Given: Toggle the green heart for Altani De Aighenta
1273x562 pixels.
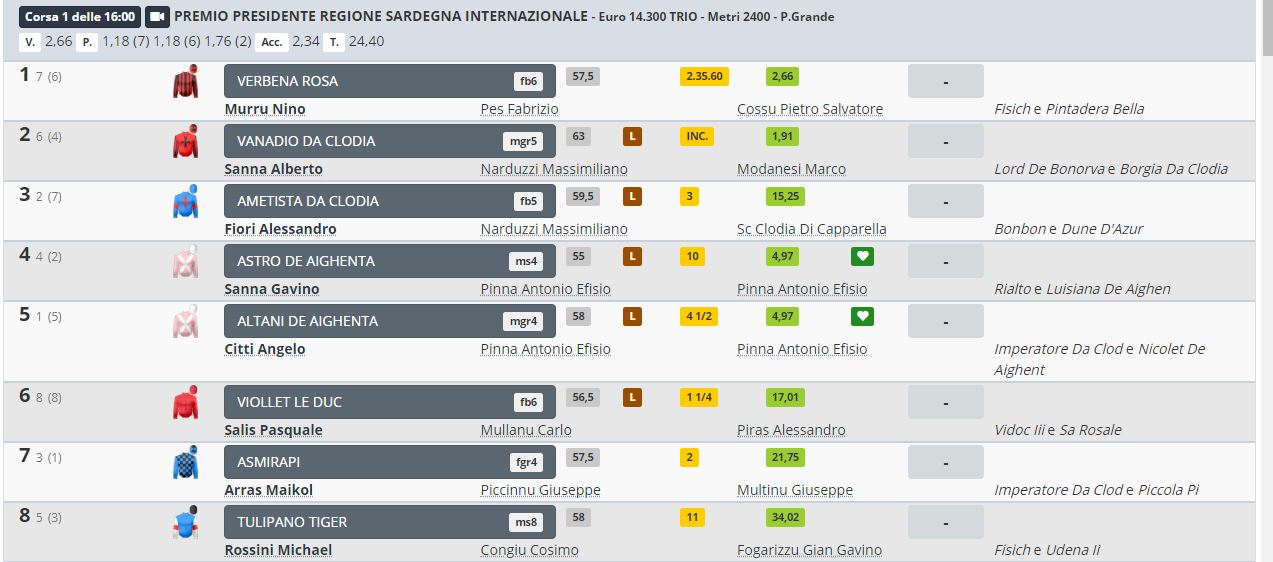Looking at the screenshot, I should 862,317.
